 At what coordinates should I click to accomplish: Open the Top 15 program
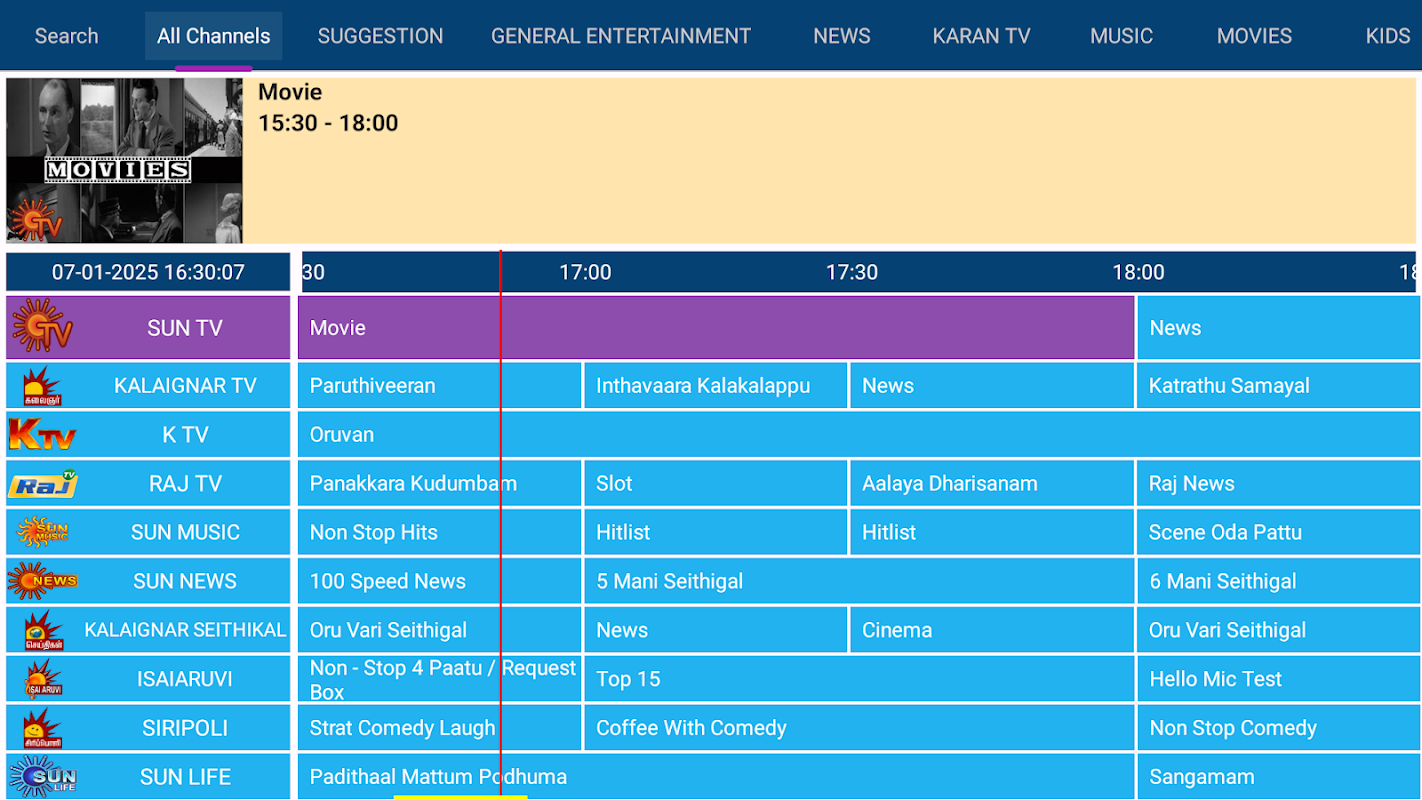859,680
